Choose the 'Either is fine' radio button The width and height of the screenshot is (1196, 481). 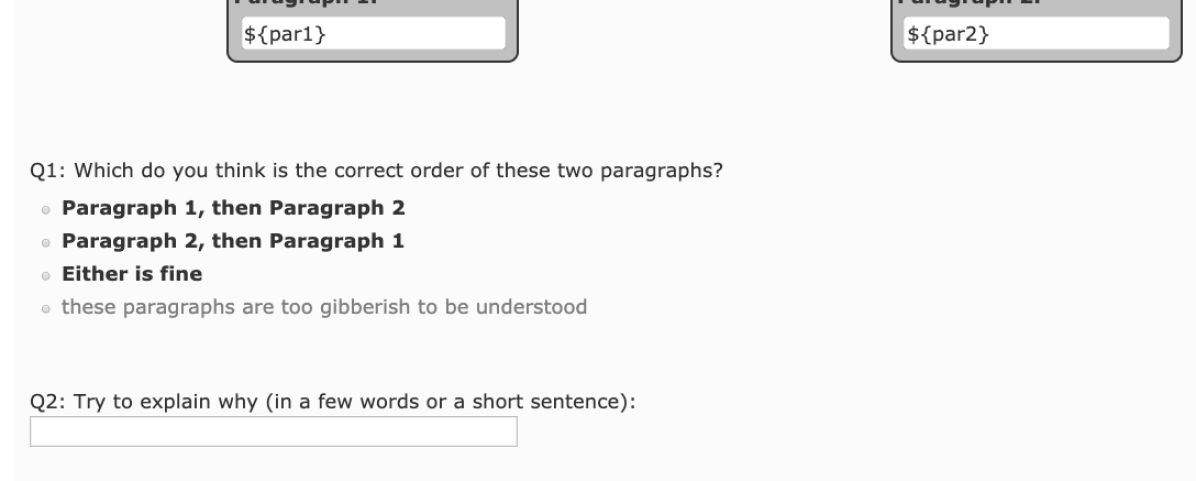point(46,275)
